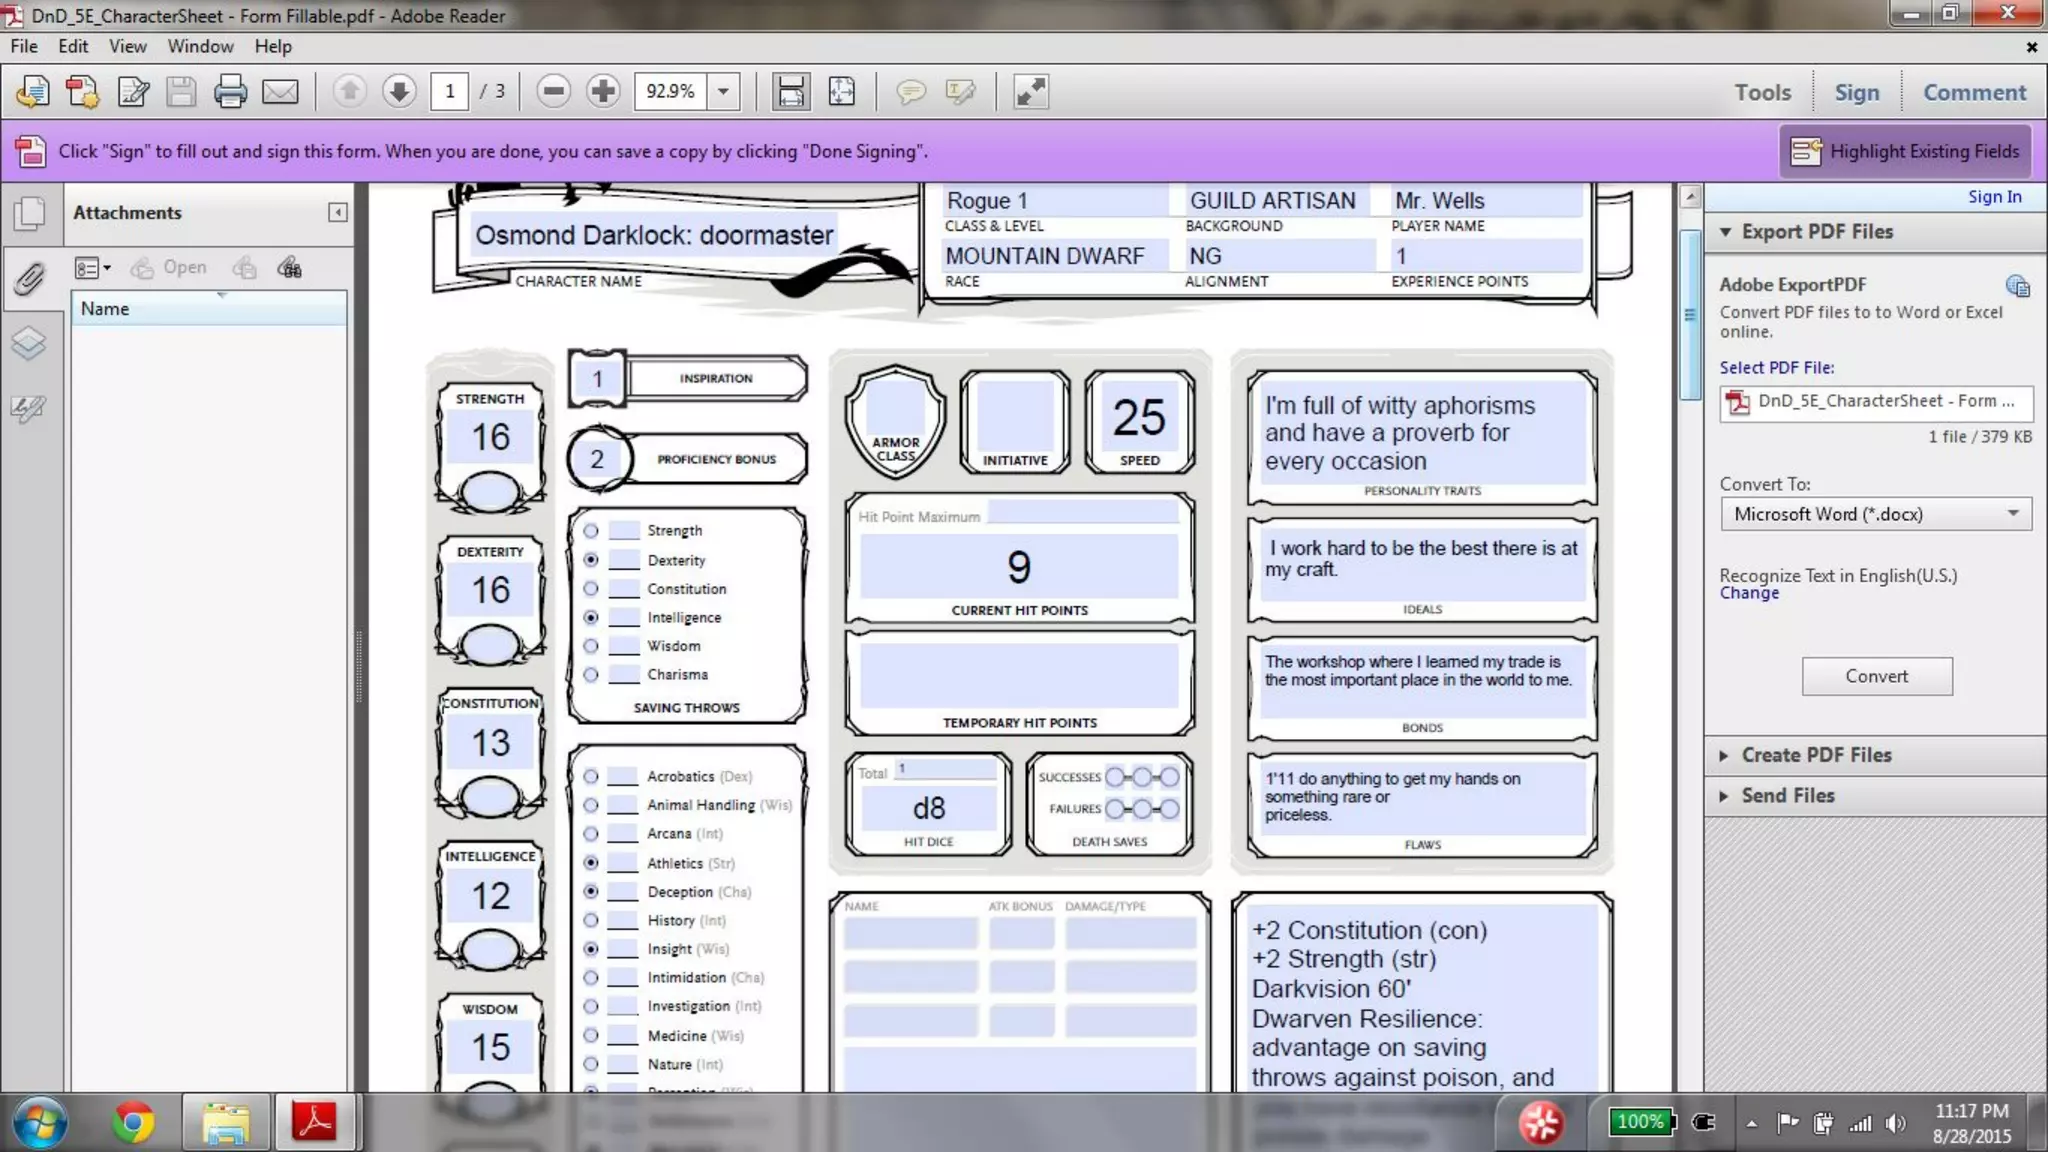The image size is (2048, 1152).
Task: Toggle Wisdom saving throw radio button
Action: point(591,646)
